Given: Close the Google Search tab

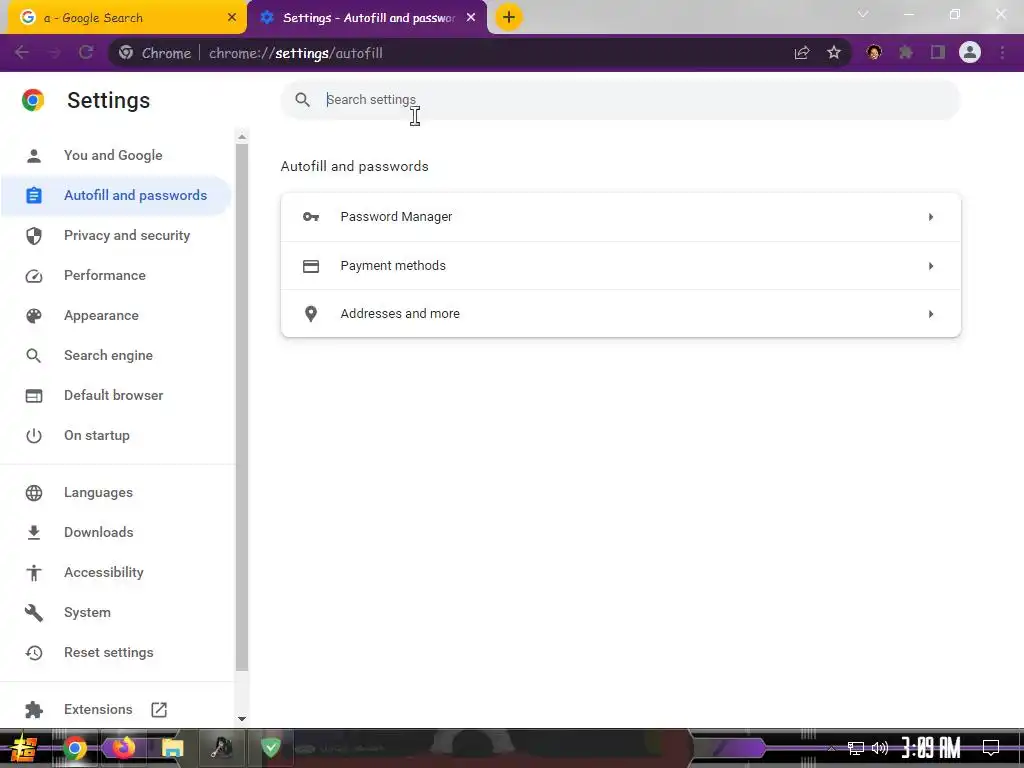Looking at the screenshot, I should 232,18.
